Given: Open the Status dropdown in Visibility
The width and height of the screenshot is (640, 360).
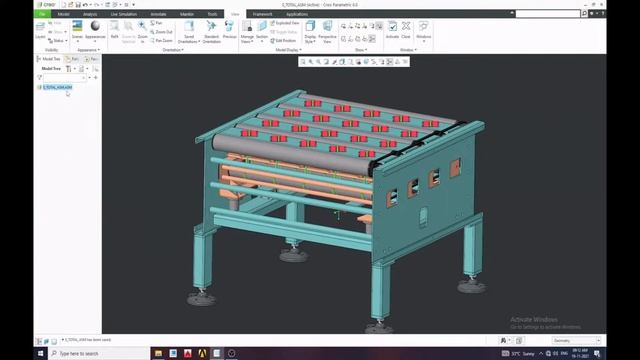Looking at the screenshot, I should tap(58, 41).
